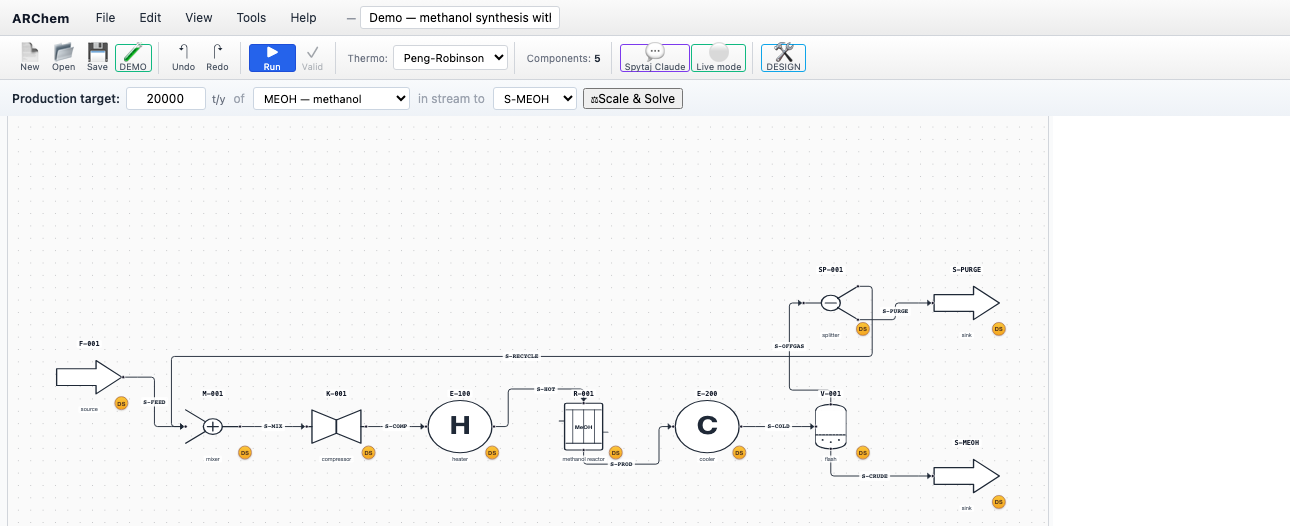Toggle Live mode

[719, 58]
